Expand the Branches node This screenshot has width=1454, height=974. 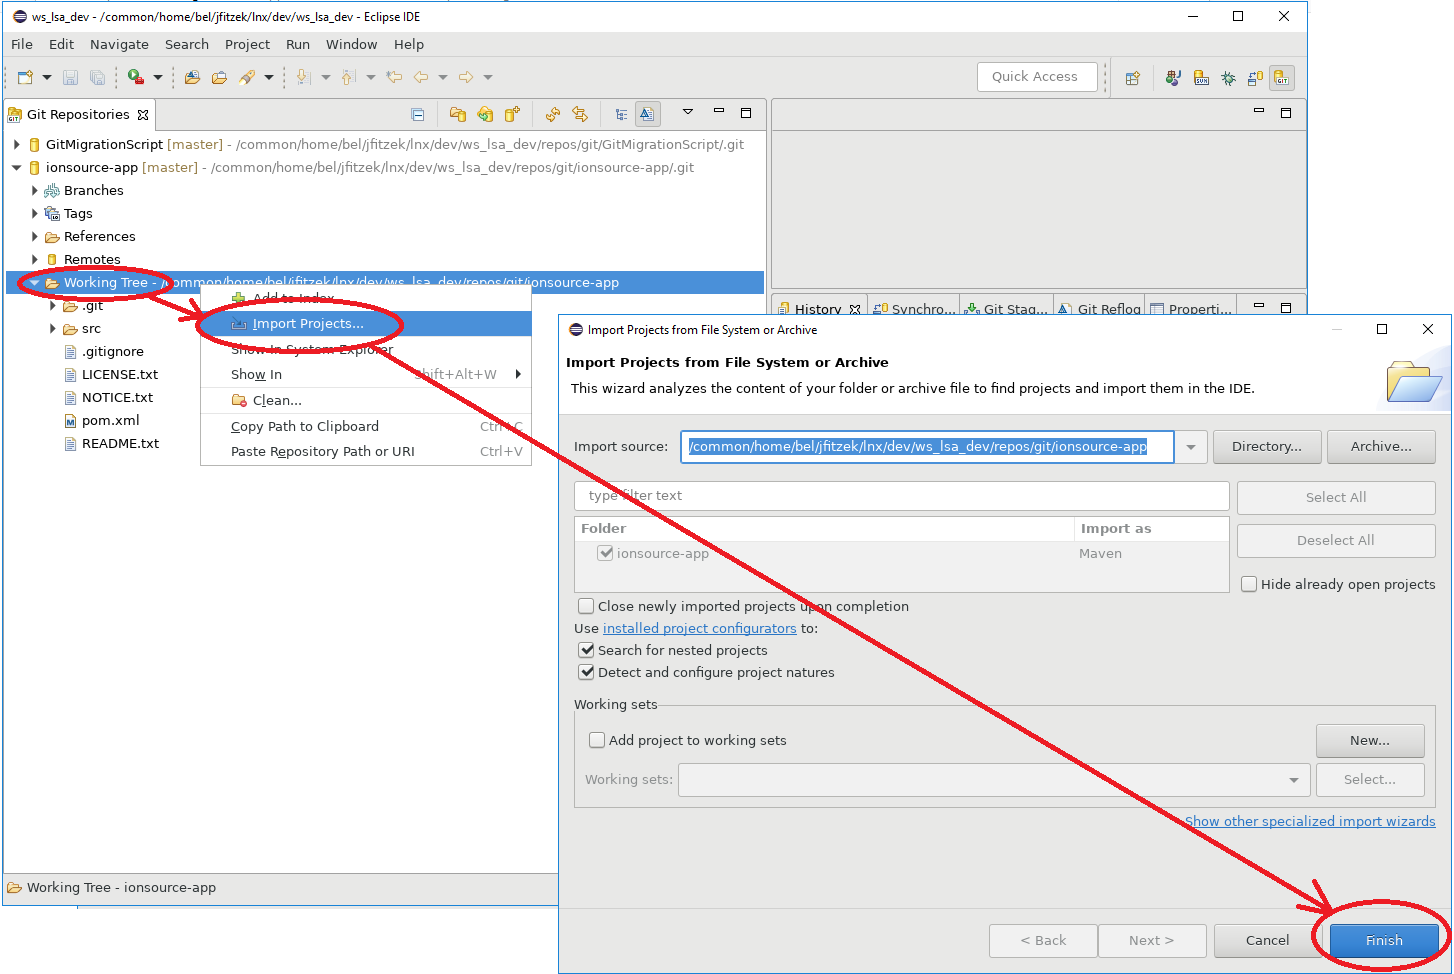click(35, 190)
